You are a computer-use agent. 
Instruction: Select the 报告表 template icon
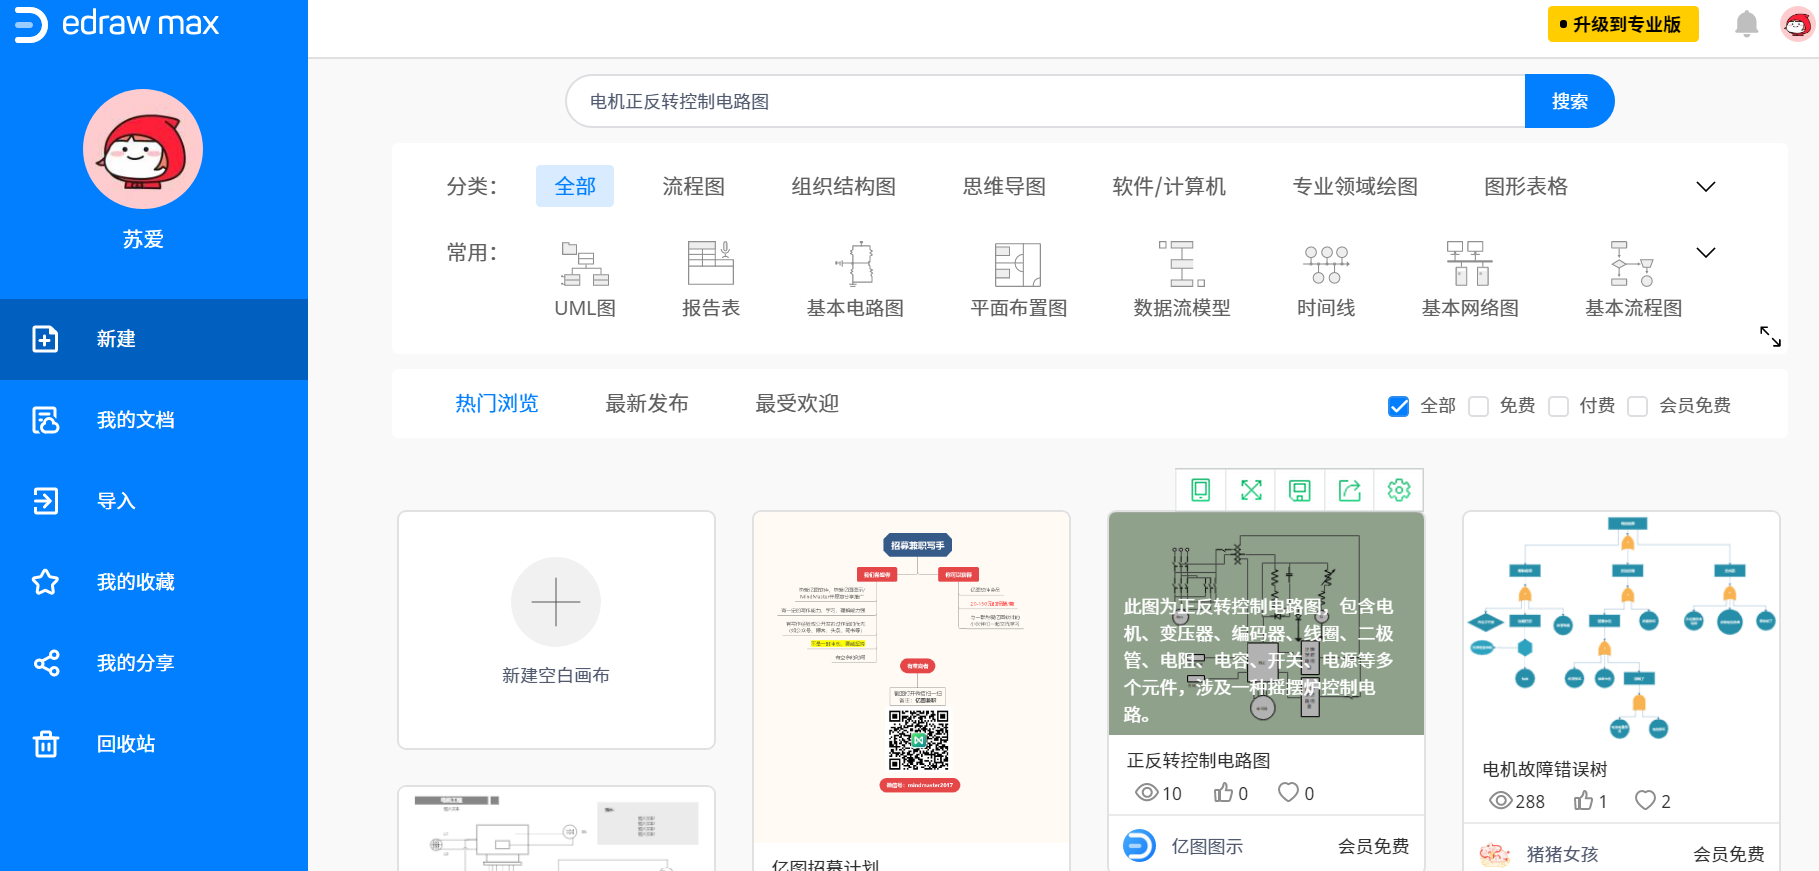[711, 264]
